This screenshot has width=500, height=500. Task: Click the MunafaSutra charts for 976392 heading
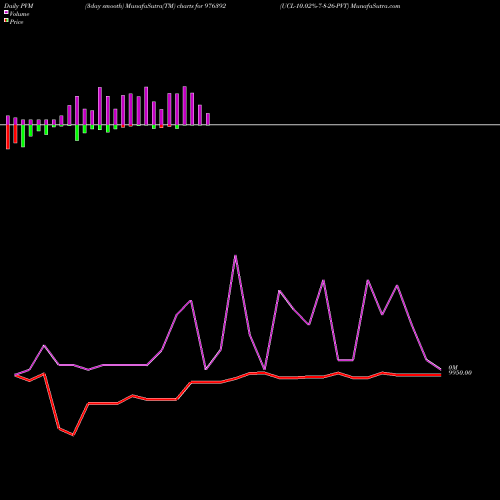(156, 6)
